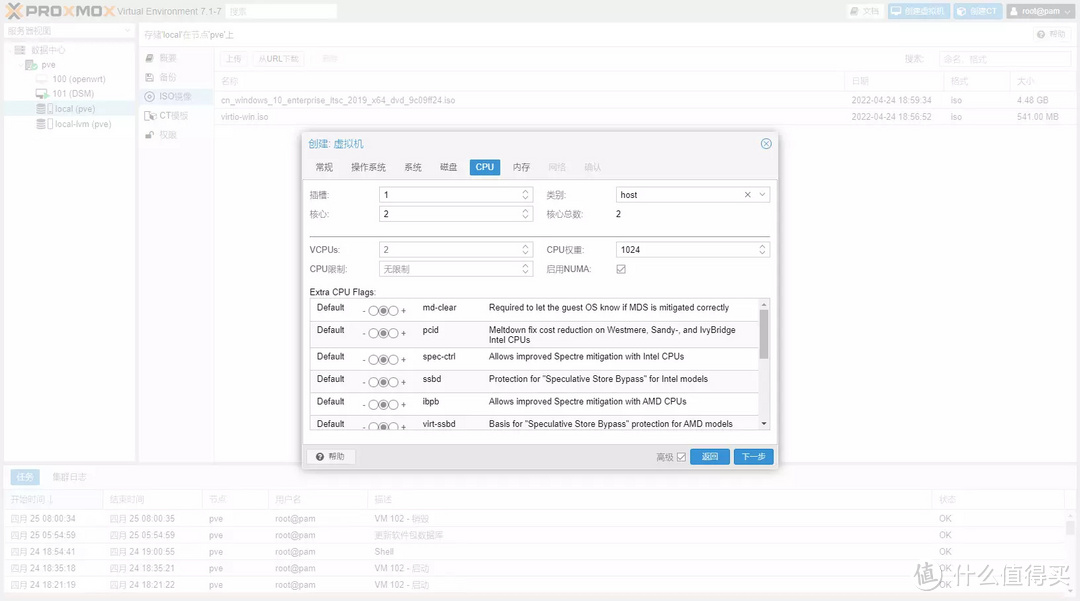The image size is (1080, 601).
Task: Select the cn_windows_10_enterprise ISO row
Action: tap(644, 101)
